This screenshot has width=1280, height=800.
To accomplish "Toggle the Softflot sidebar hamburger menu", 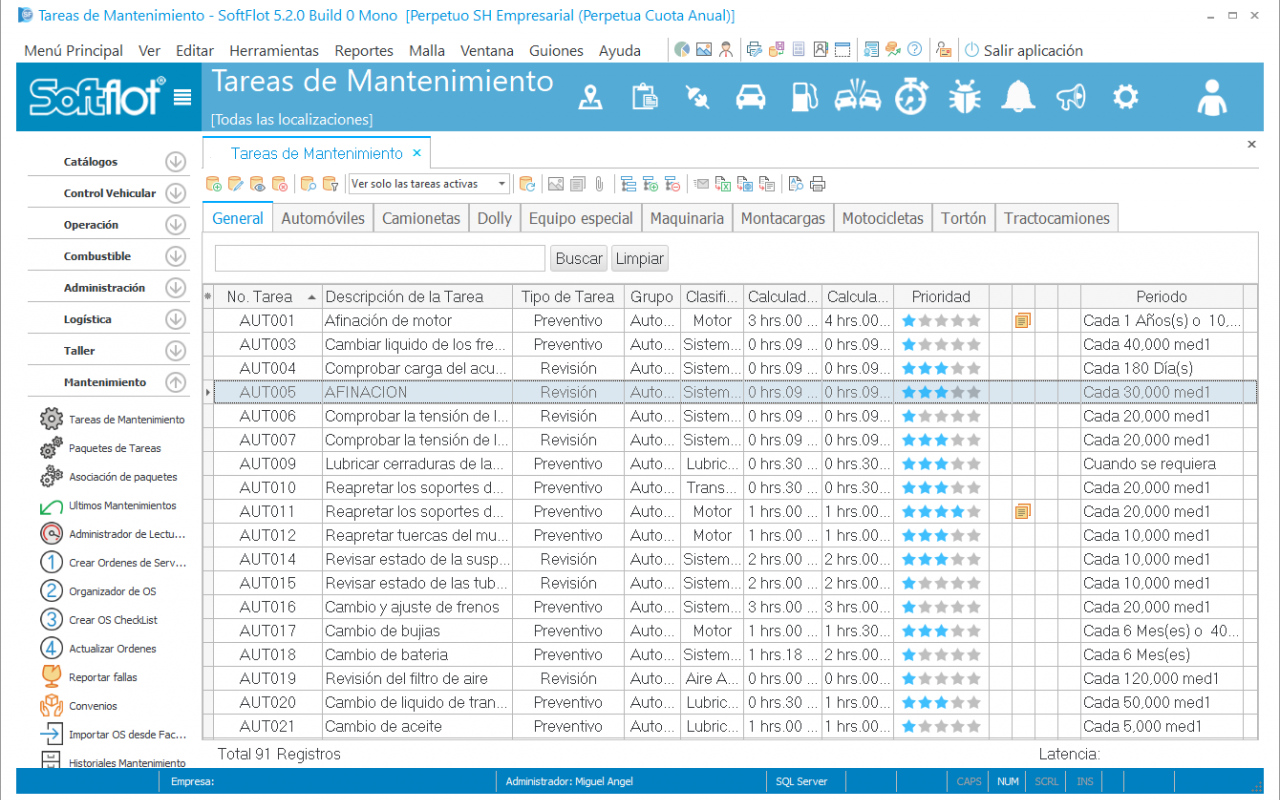I will 182,97.
